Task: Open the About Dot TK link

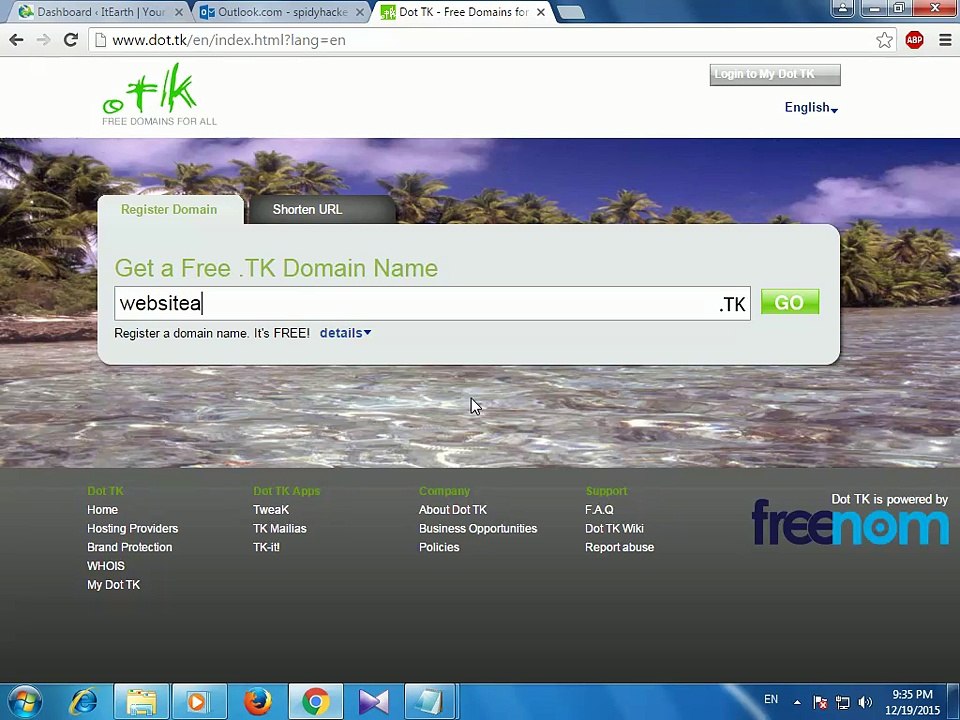Action: 452,510
